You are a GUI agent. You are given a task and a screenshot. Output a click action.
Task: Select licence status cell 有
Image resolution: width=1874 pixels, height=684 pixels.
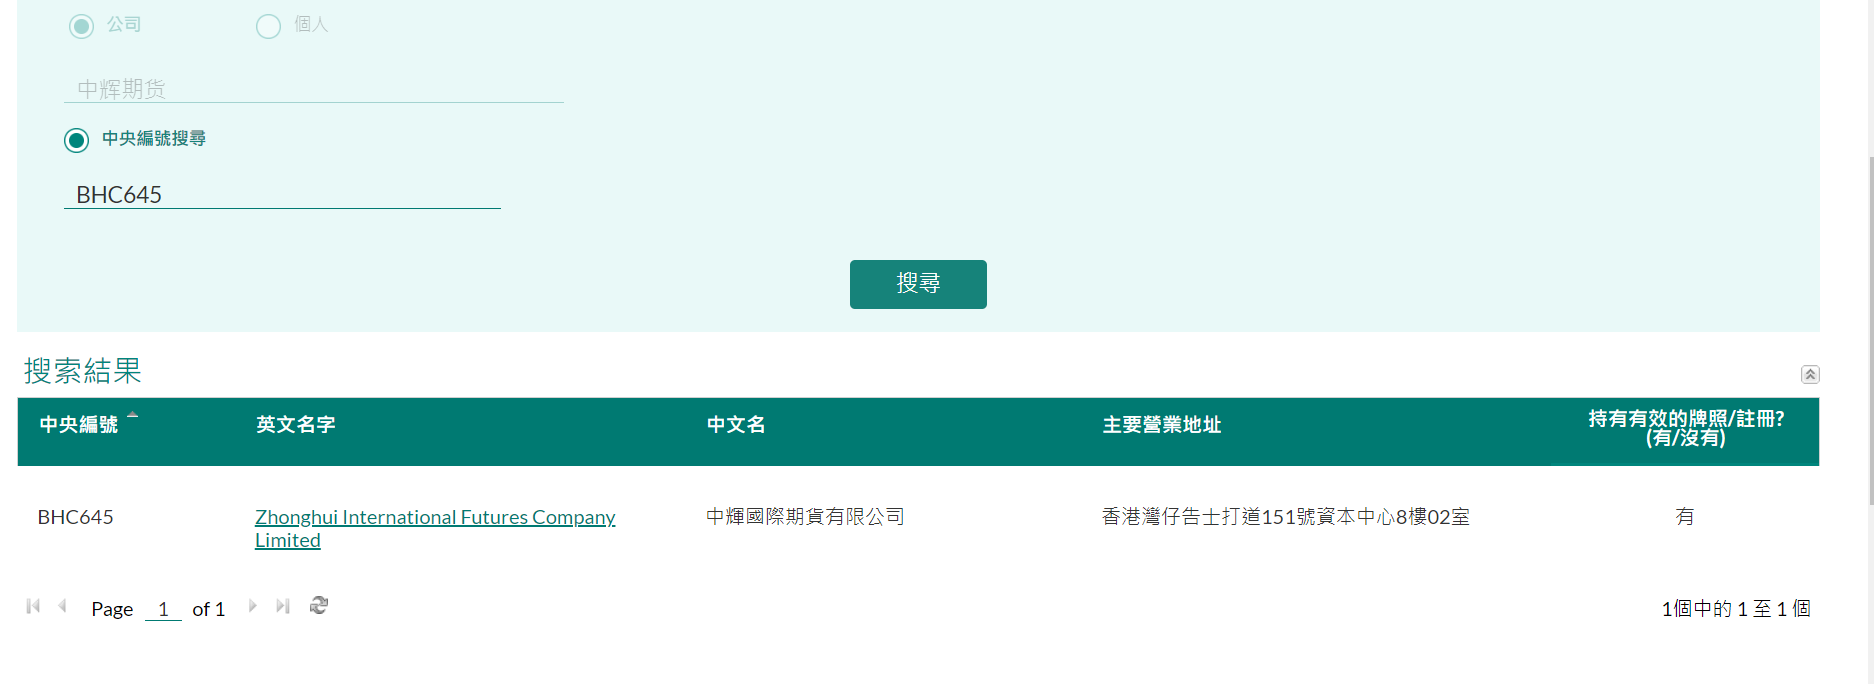click(1685, 517)
